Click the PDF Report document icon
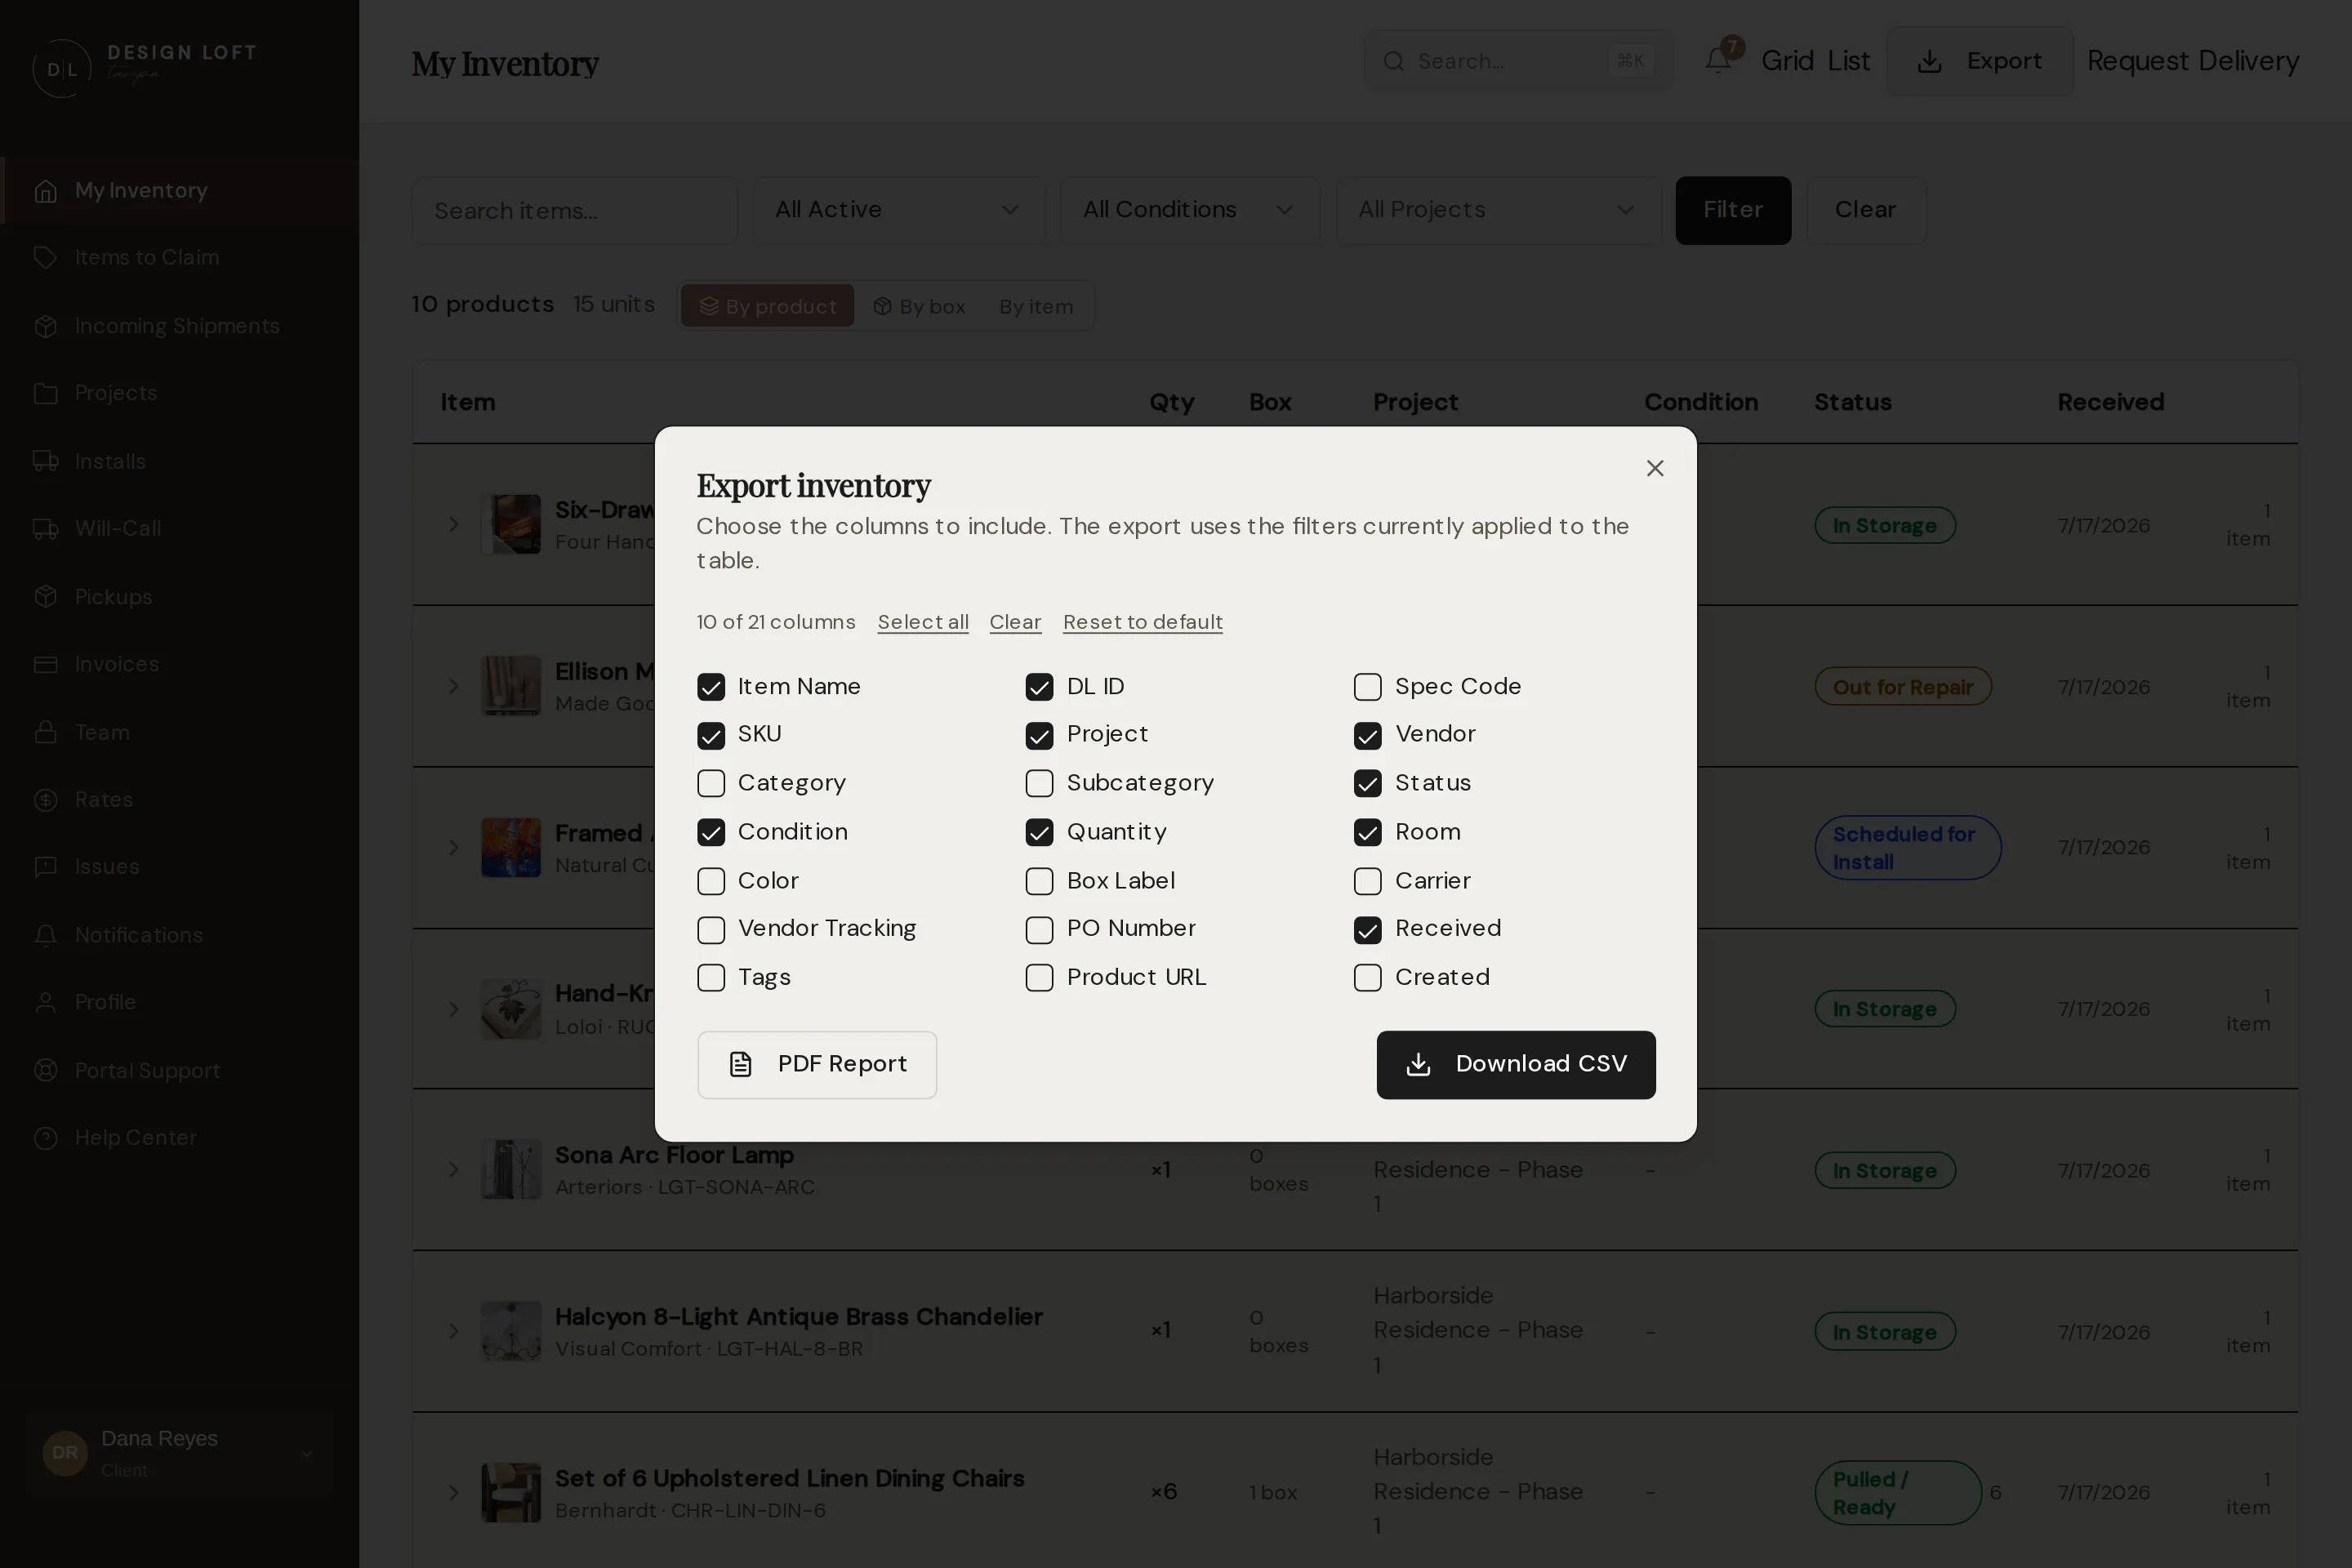 (740, 1064)
